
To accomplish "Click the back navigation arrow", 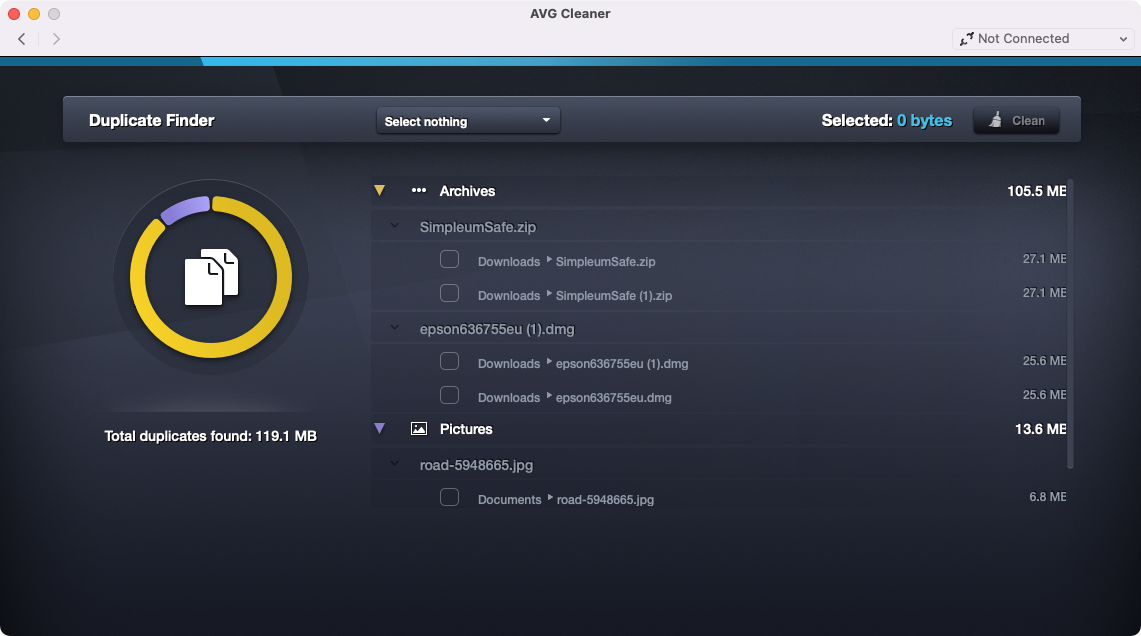I will pyautogui.click(x=22, y=39).
